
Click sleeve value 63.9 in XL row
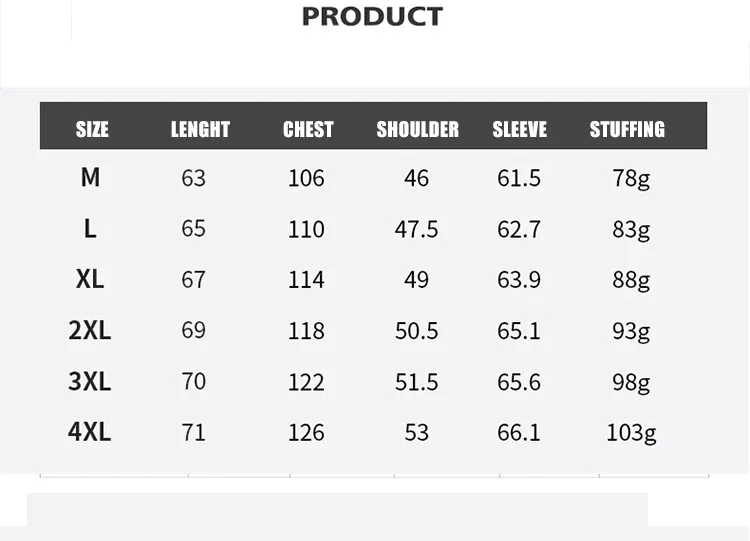(519, 280)
